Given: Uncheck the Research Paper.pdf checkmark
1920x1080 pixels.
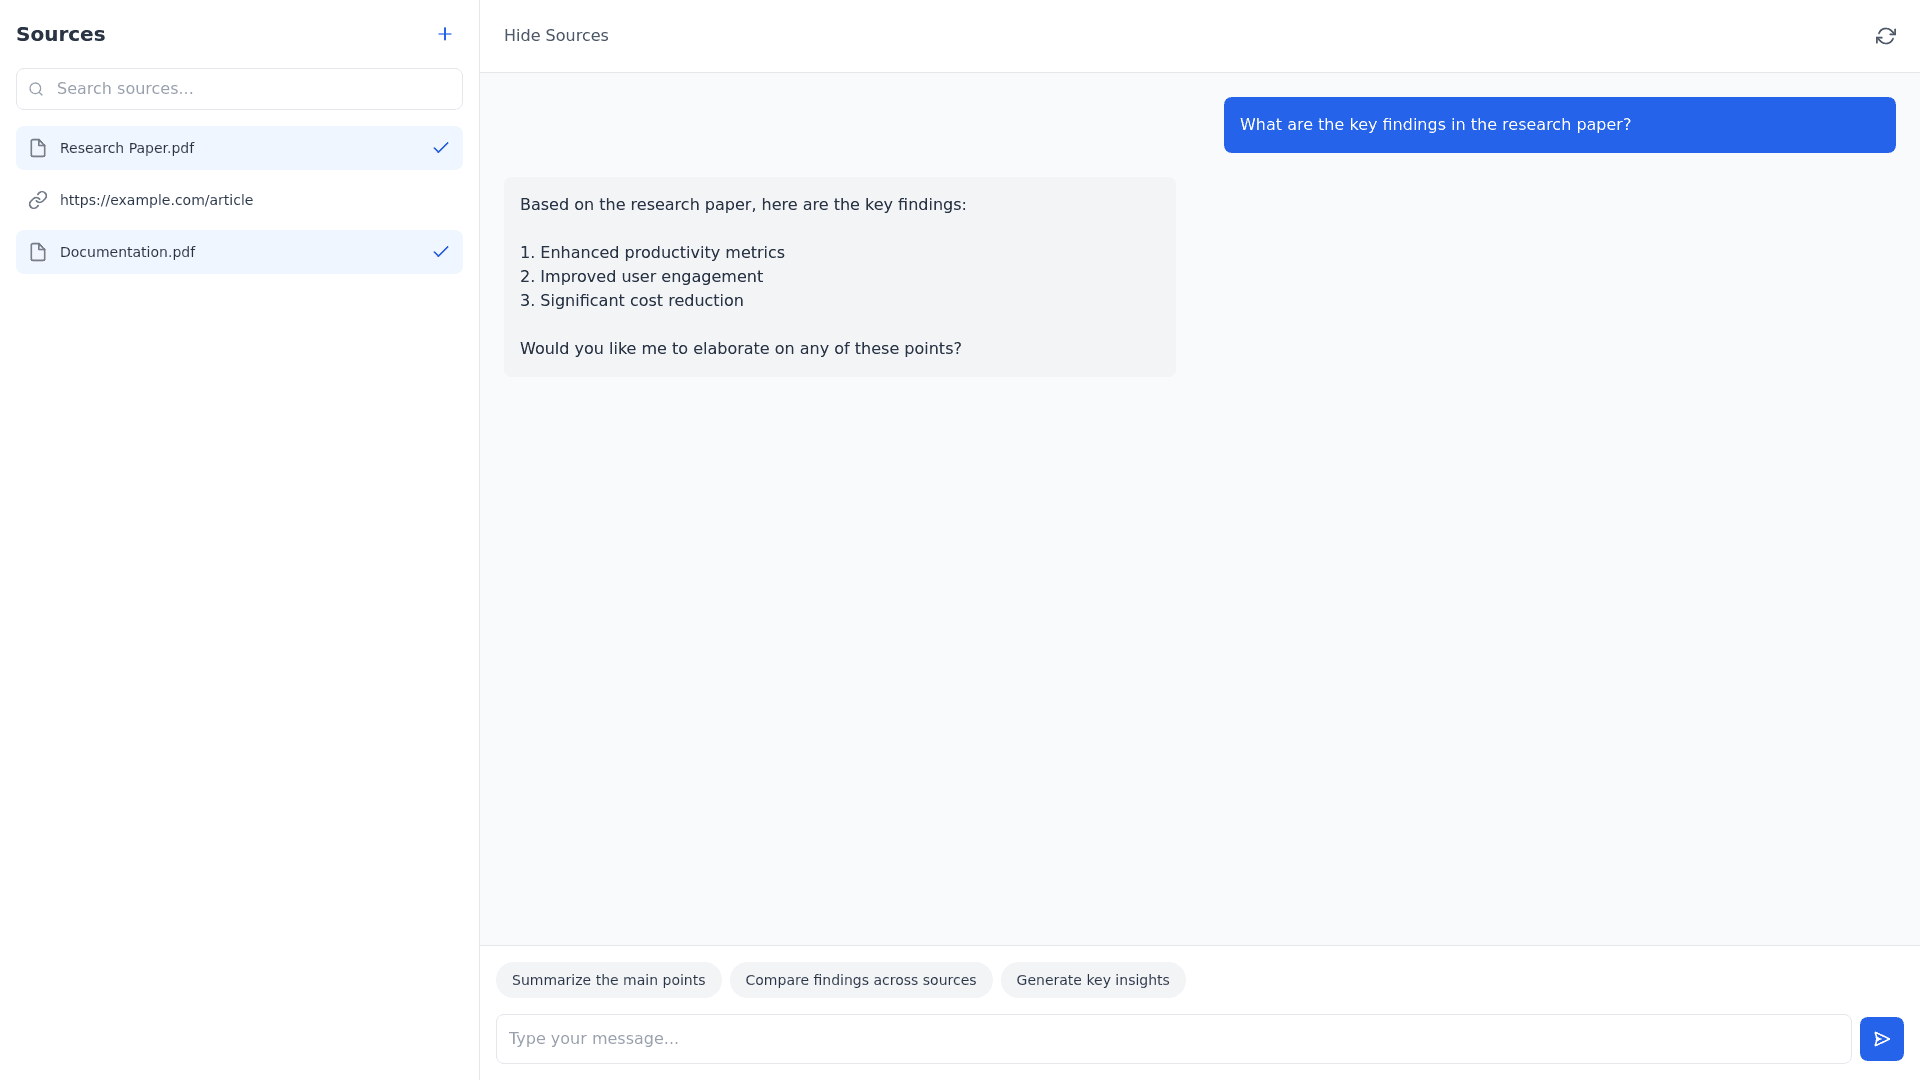Looking at the screenshot, I should [441, 148].
